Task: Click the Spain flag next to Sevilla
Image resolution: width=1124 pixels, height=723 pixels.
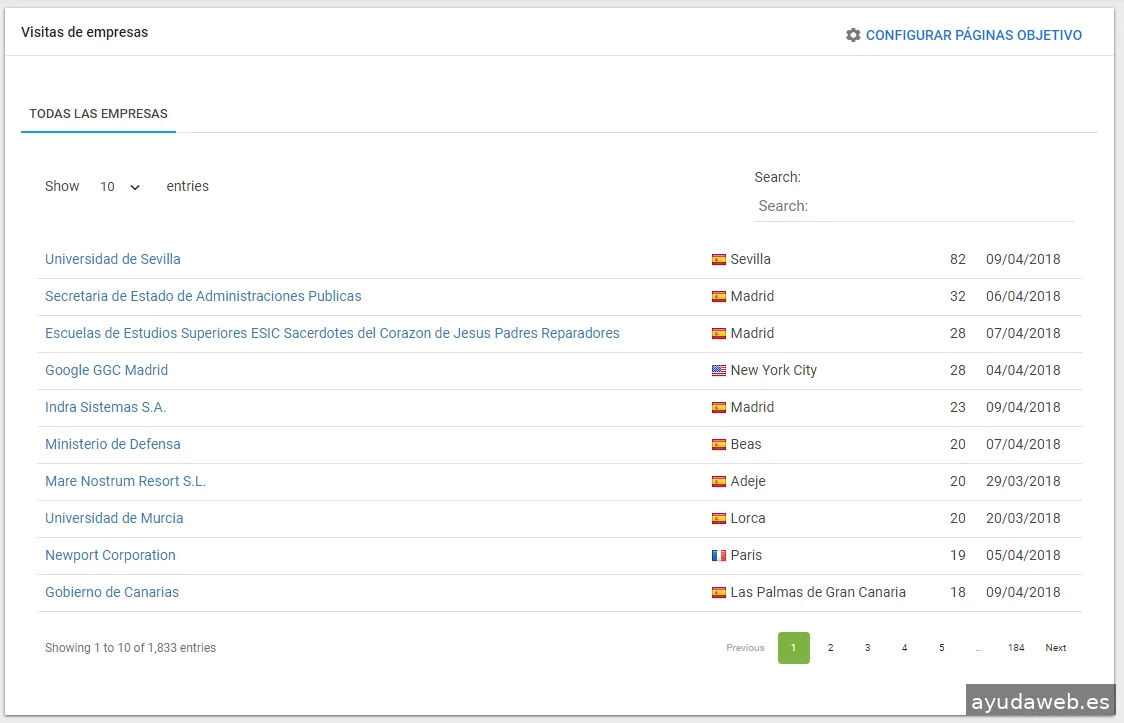Action: click(x=718, y=259)
